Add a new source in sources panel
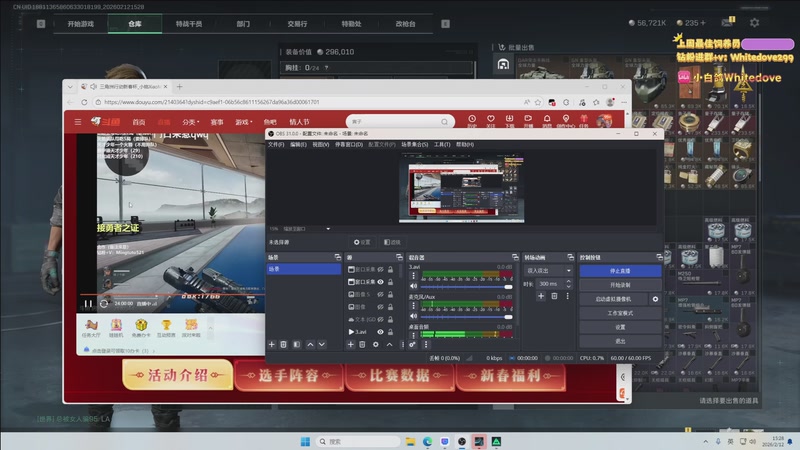The image size is (800, 450). coord(351,345)
